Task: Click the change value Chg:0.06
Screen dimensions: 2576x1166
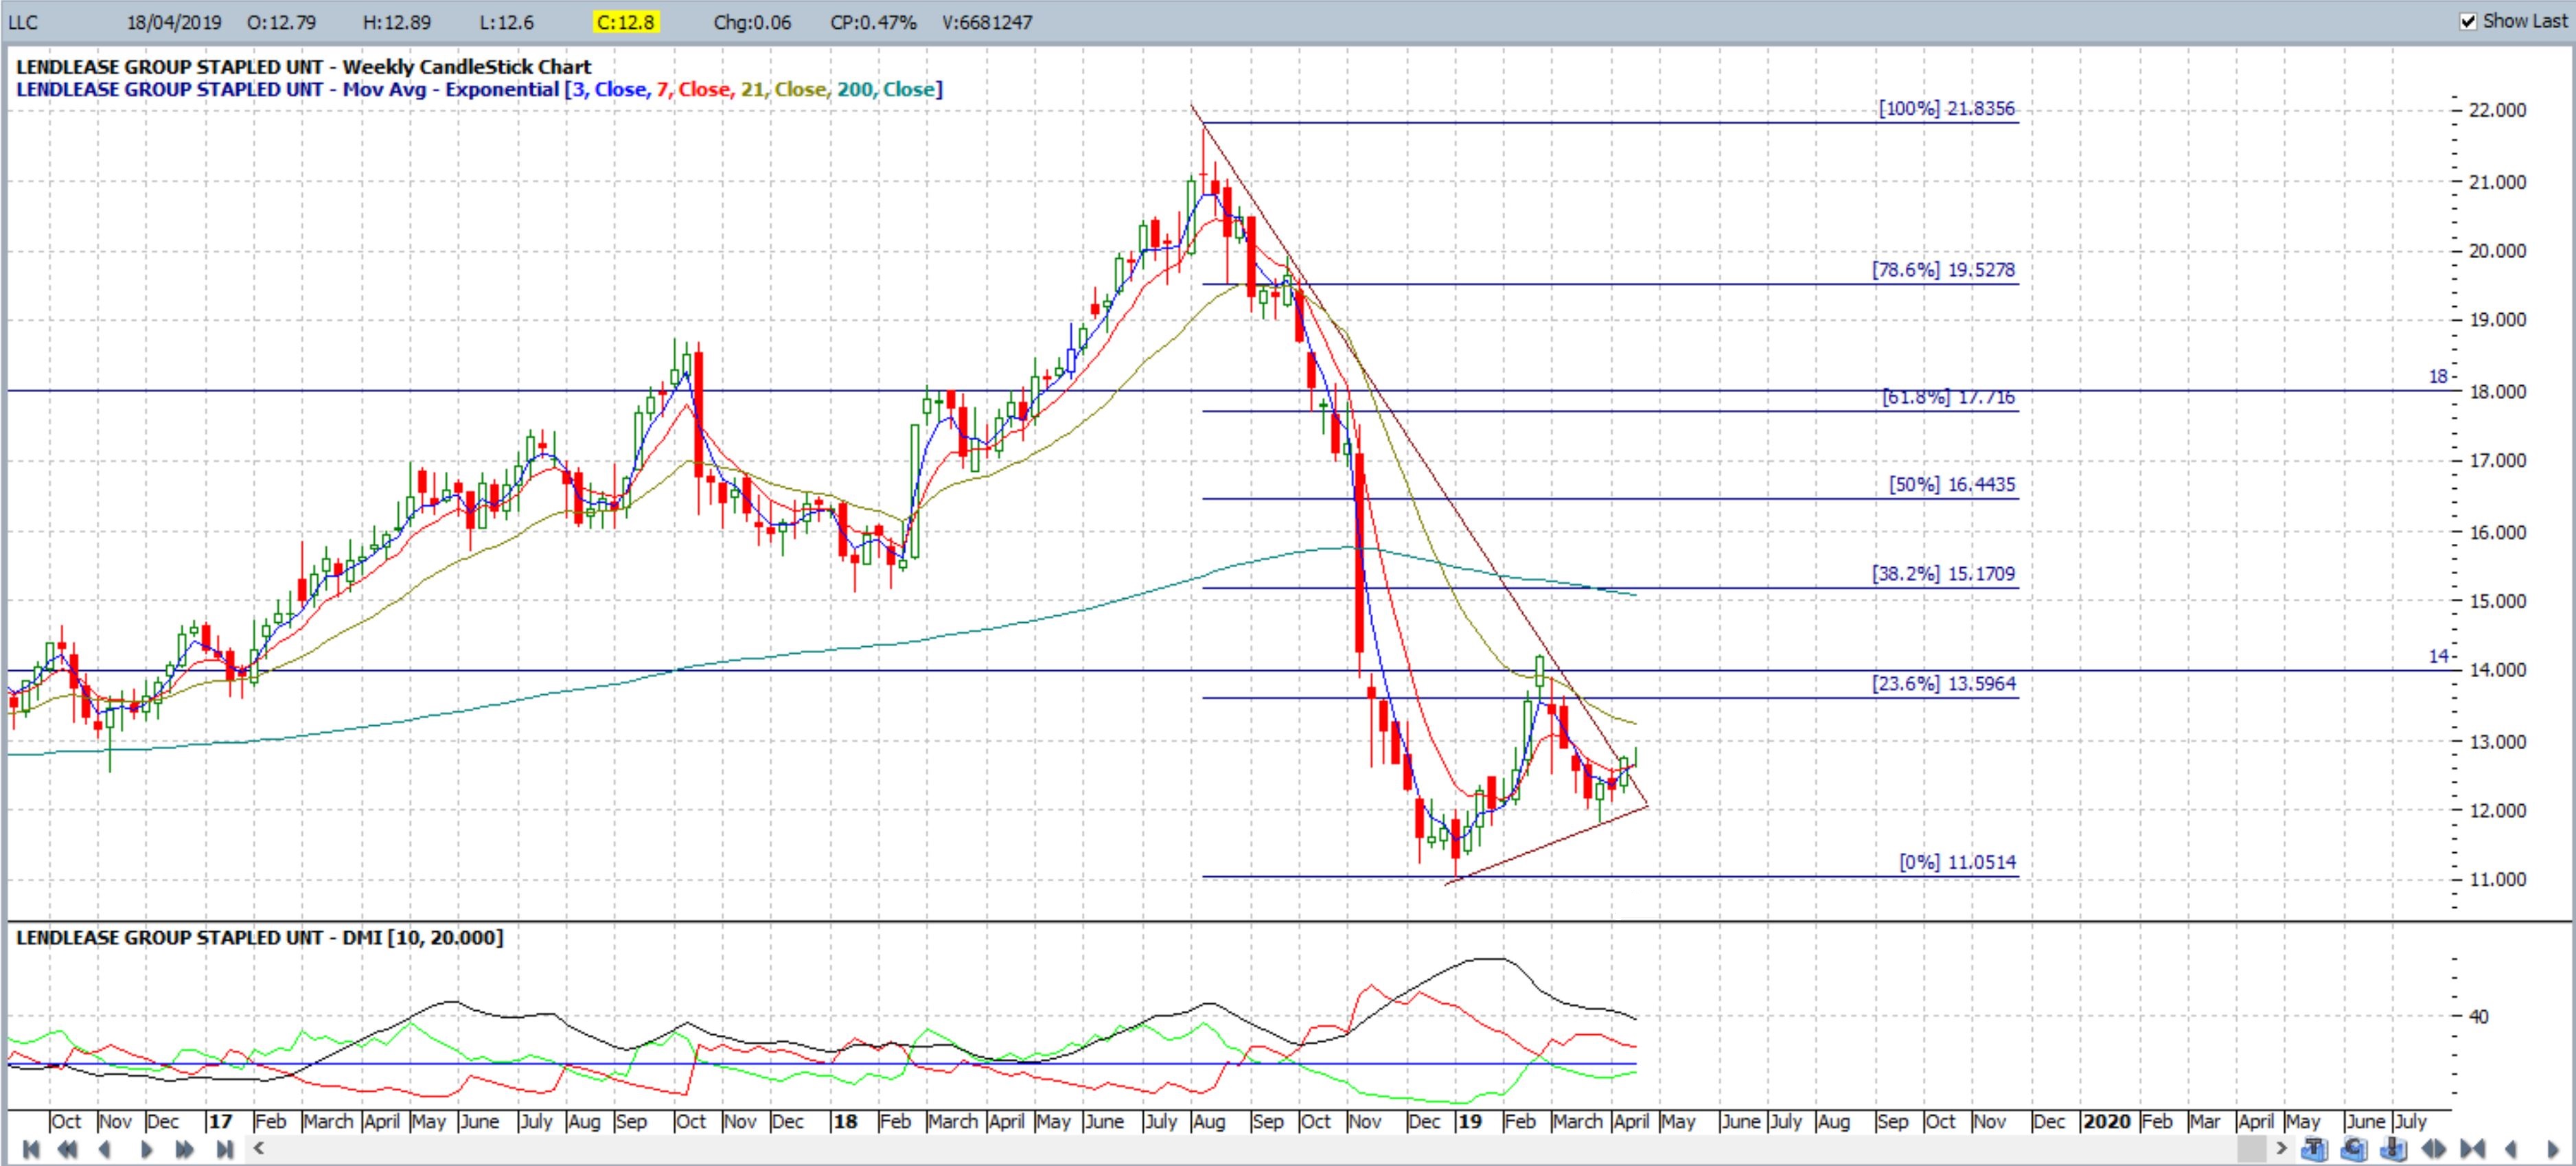Action: tap(752, 22)
